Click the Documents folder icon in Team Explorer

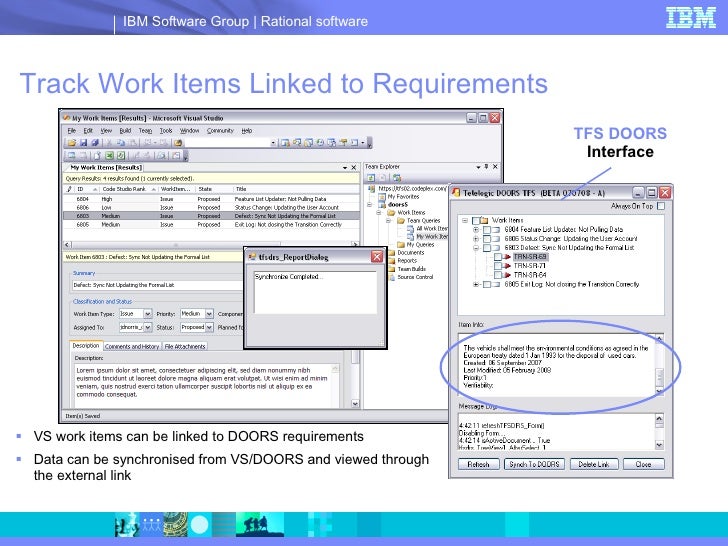pyautogui.click(x=391, y=253)
